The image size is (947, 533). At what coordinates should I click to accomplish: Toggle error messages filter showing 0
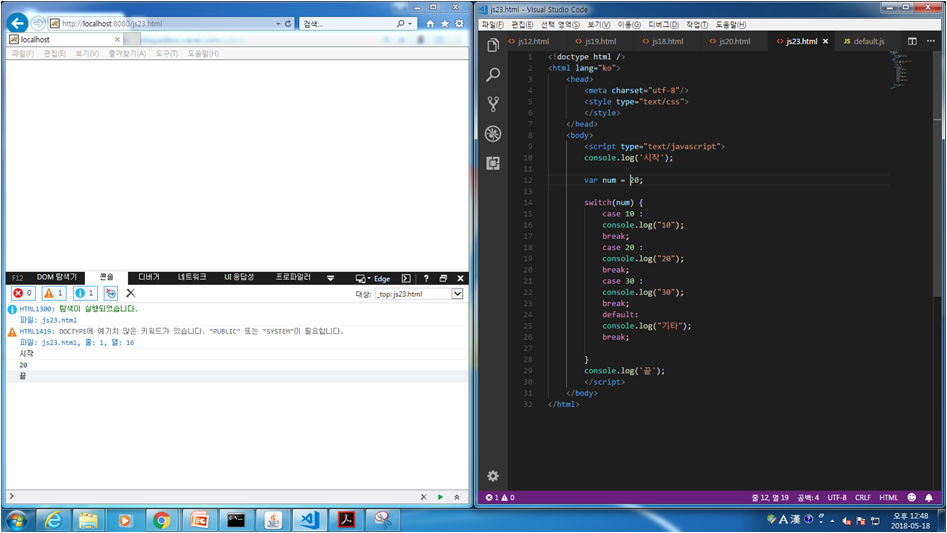(23, 293)
